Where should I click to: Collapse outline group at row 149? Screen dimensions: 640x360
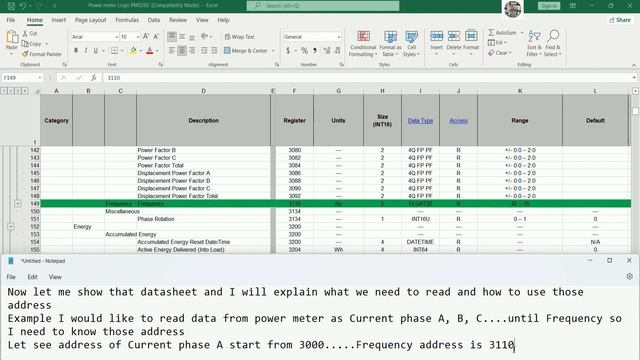pyautogui.click(x=18, y=204)
